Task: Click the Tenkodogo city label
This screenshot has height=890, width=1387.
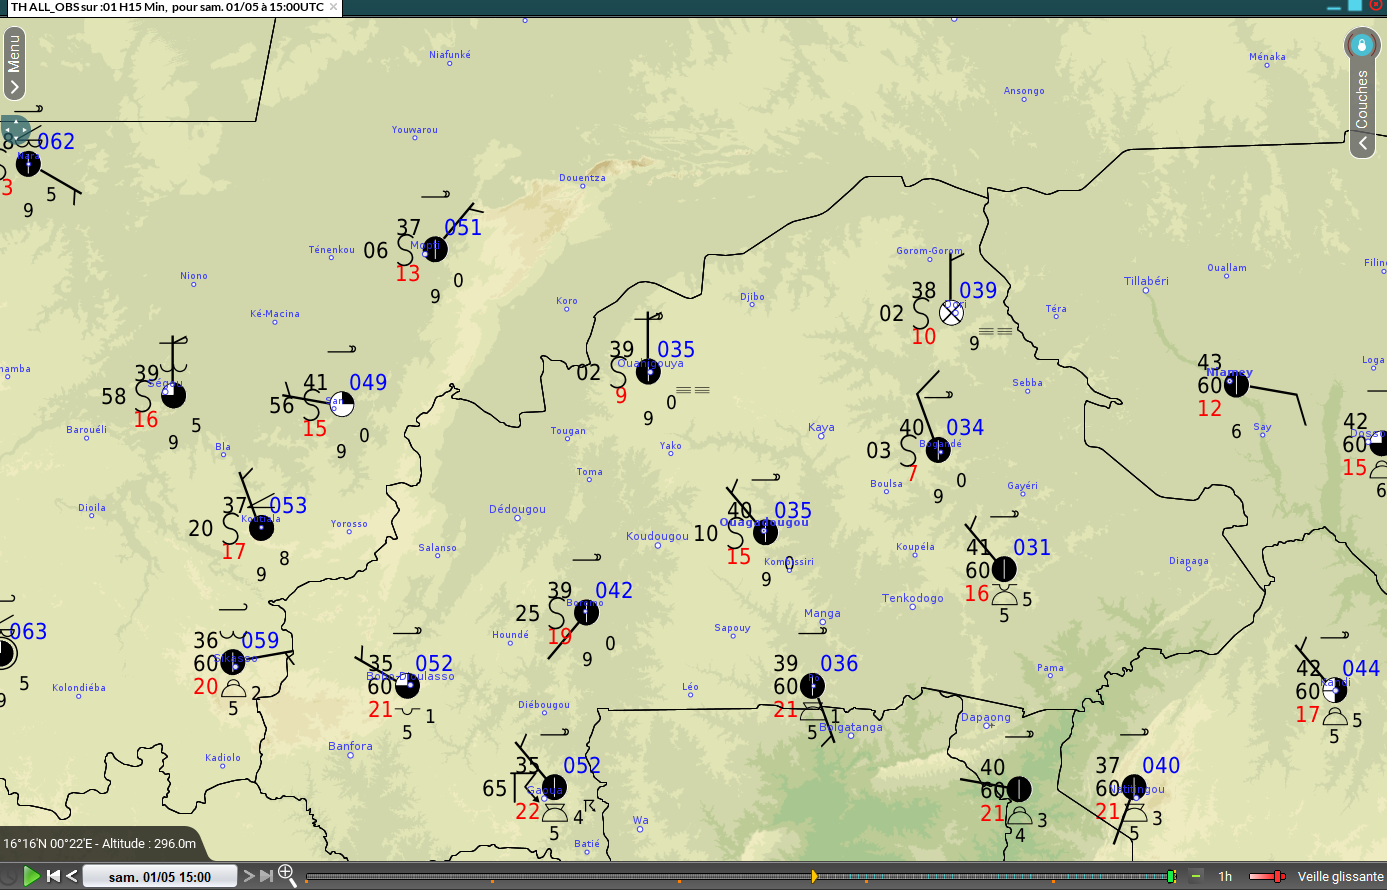Action: 912,598
